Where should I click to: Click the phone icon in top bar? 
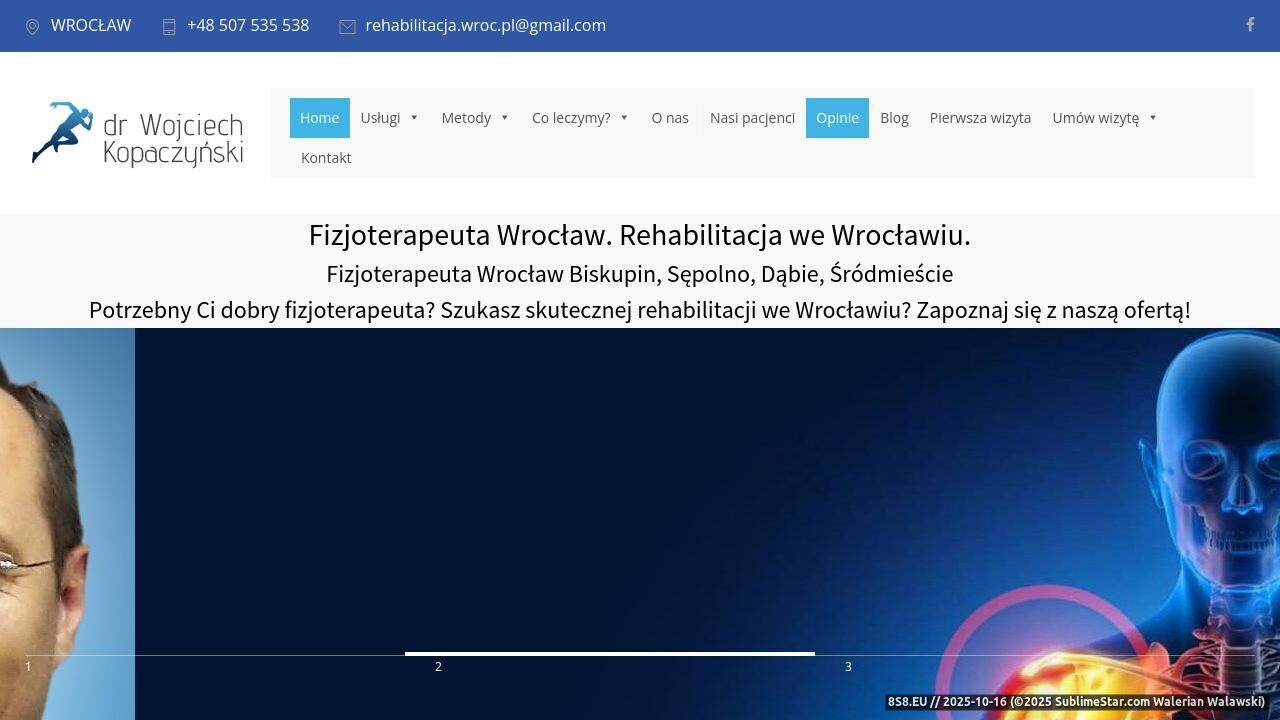(x=169, y=27)
